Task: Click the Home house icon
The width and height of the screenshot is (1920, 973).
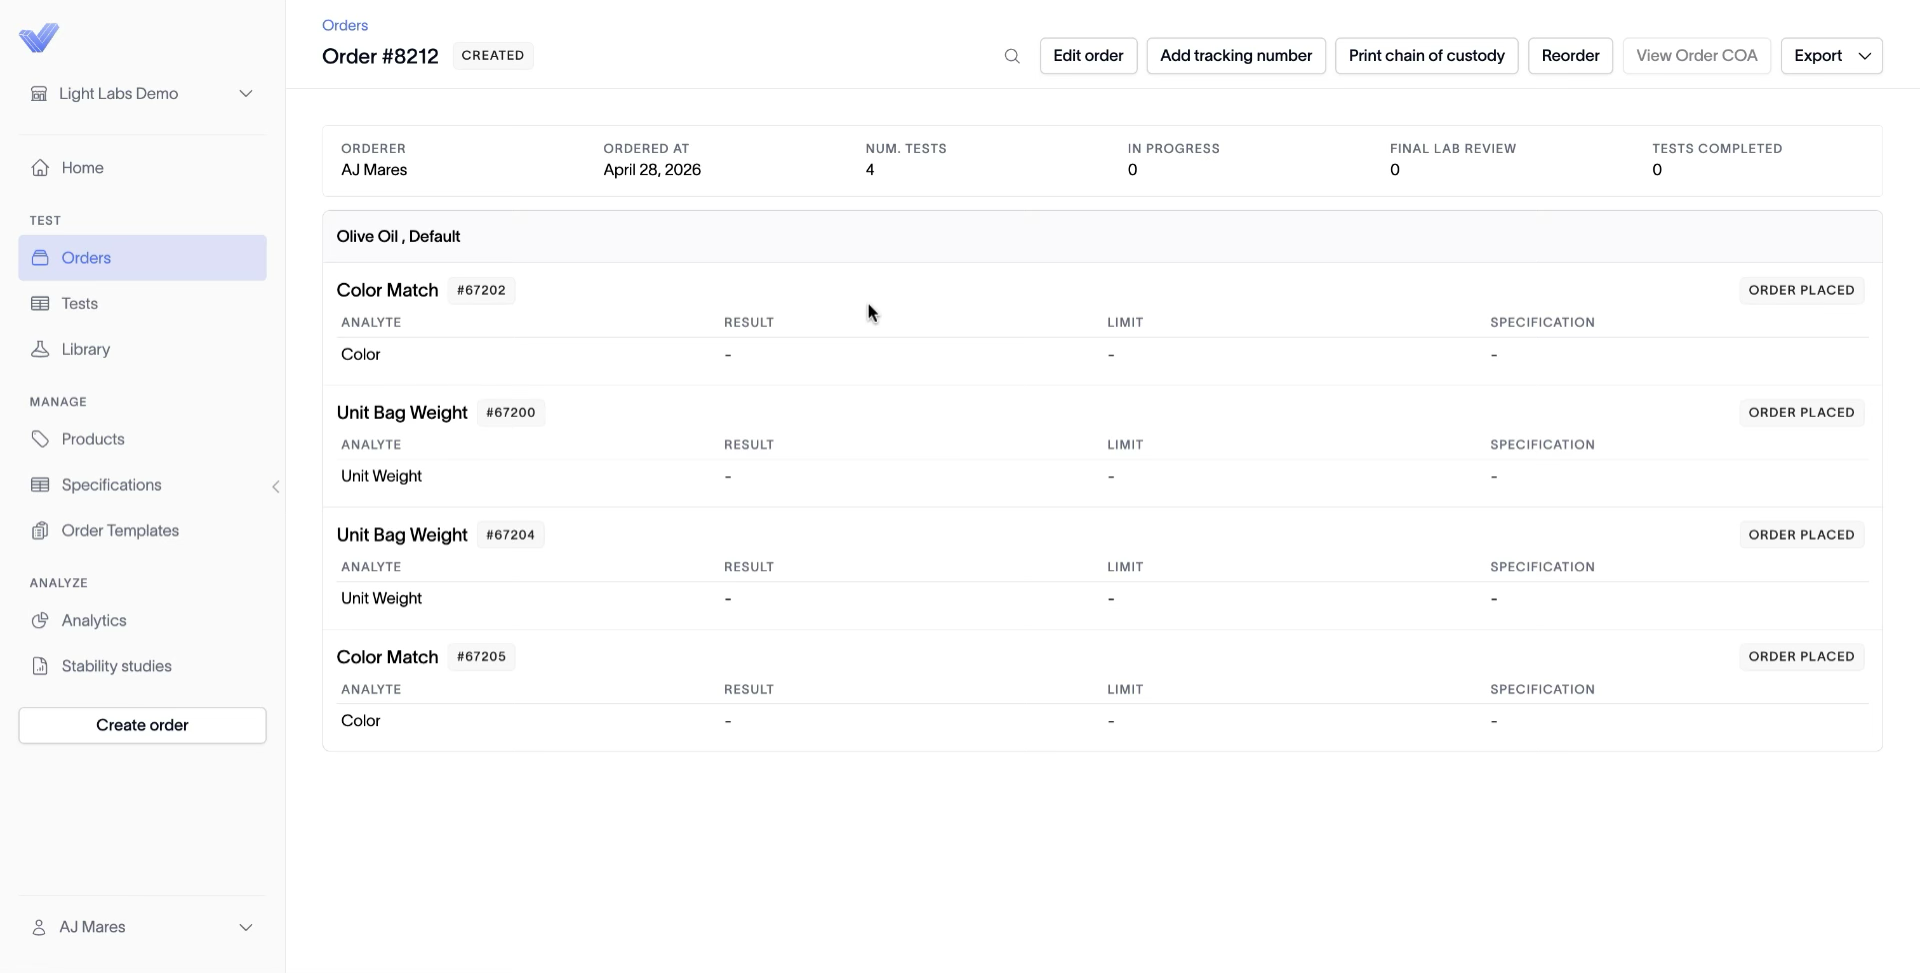Action: click(x=40, y=168)
